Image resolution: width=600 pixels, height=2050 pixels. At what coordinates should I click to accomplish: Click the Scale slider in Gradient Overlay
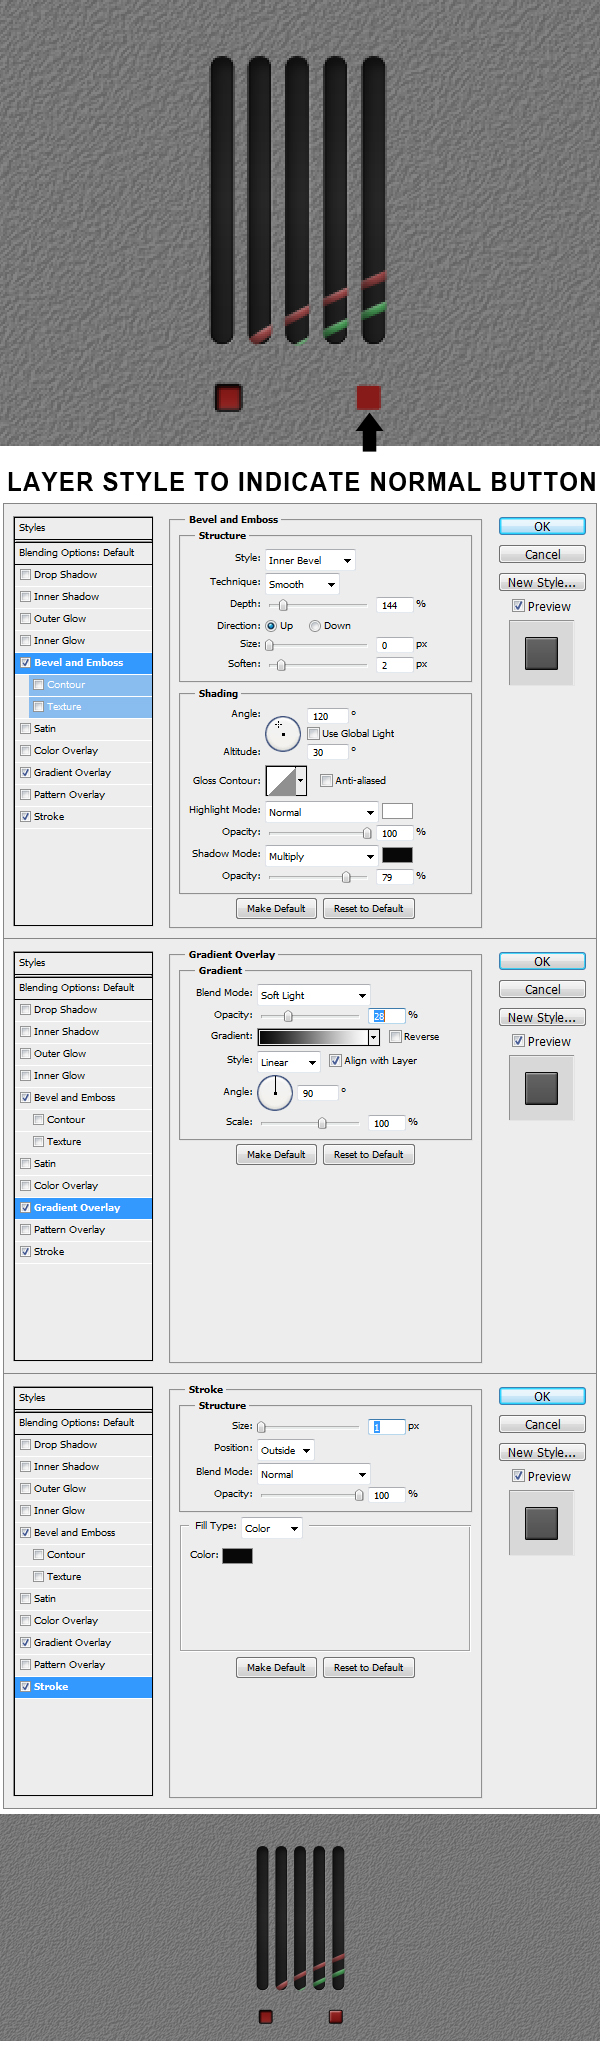click(x=309, y=1123)
